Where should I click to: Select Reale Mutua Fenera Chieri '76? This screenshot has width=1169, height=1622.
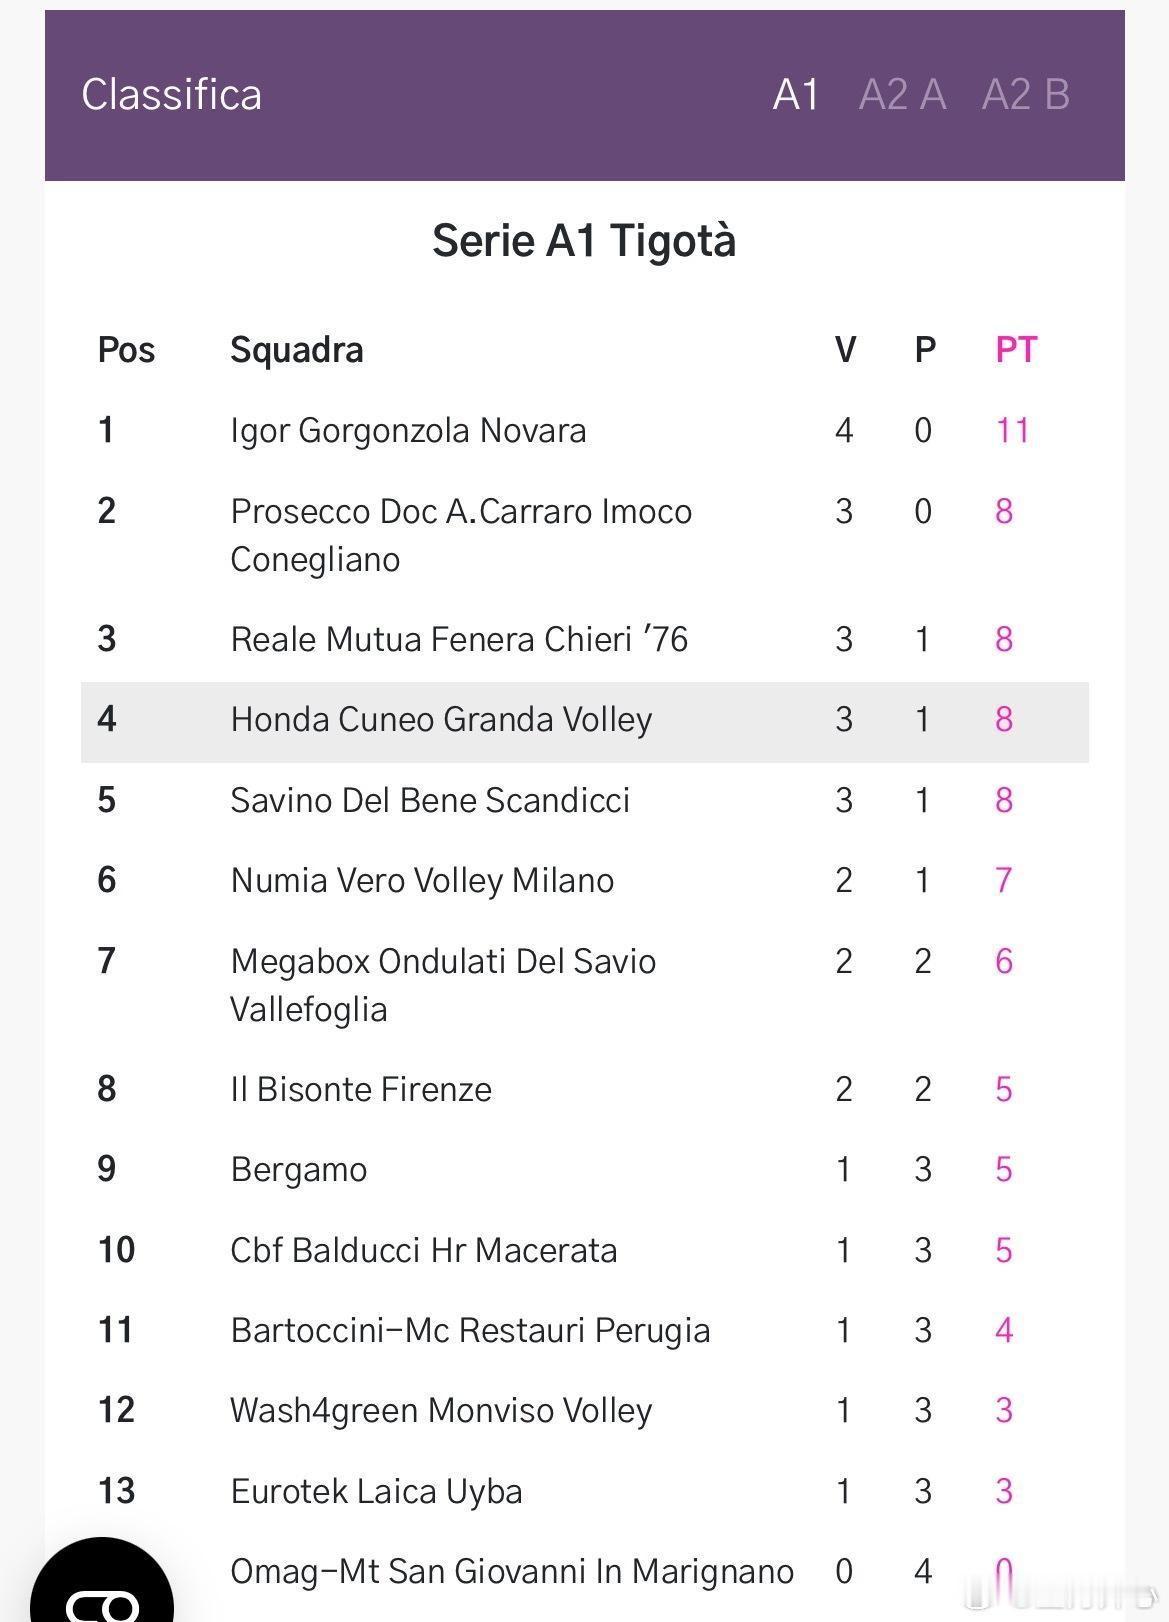(459, 639)
